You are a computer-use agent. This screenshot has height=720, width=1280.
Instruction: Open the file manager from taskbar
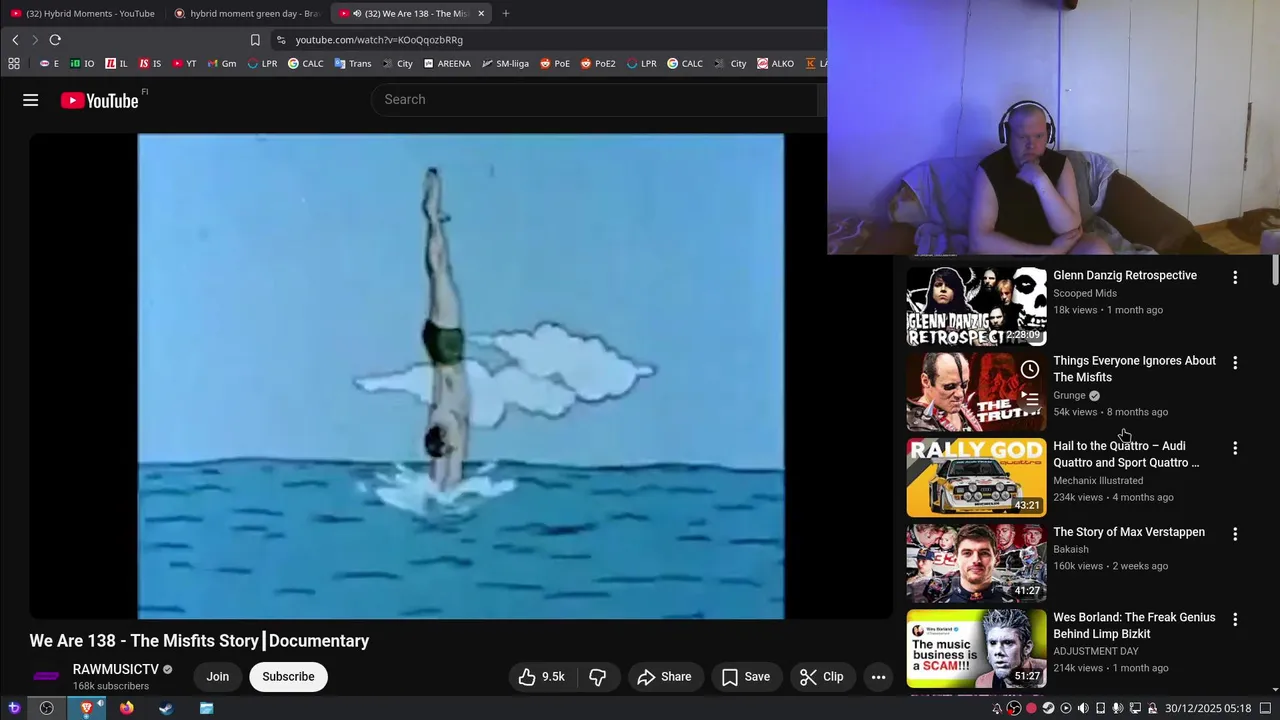206,708
